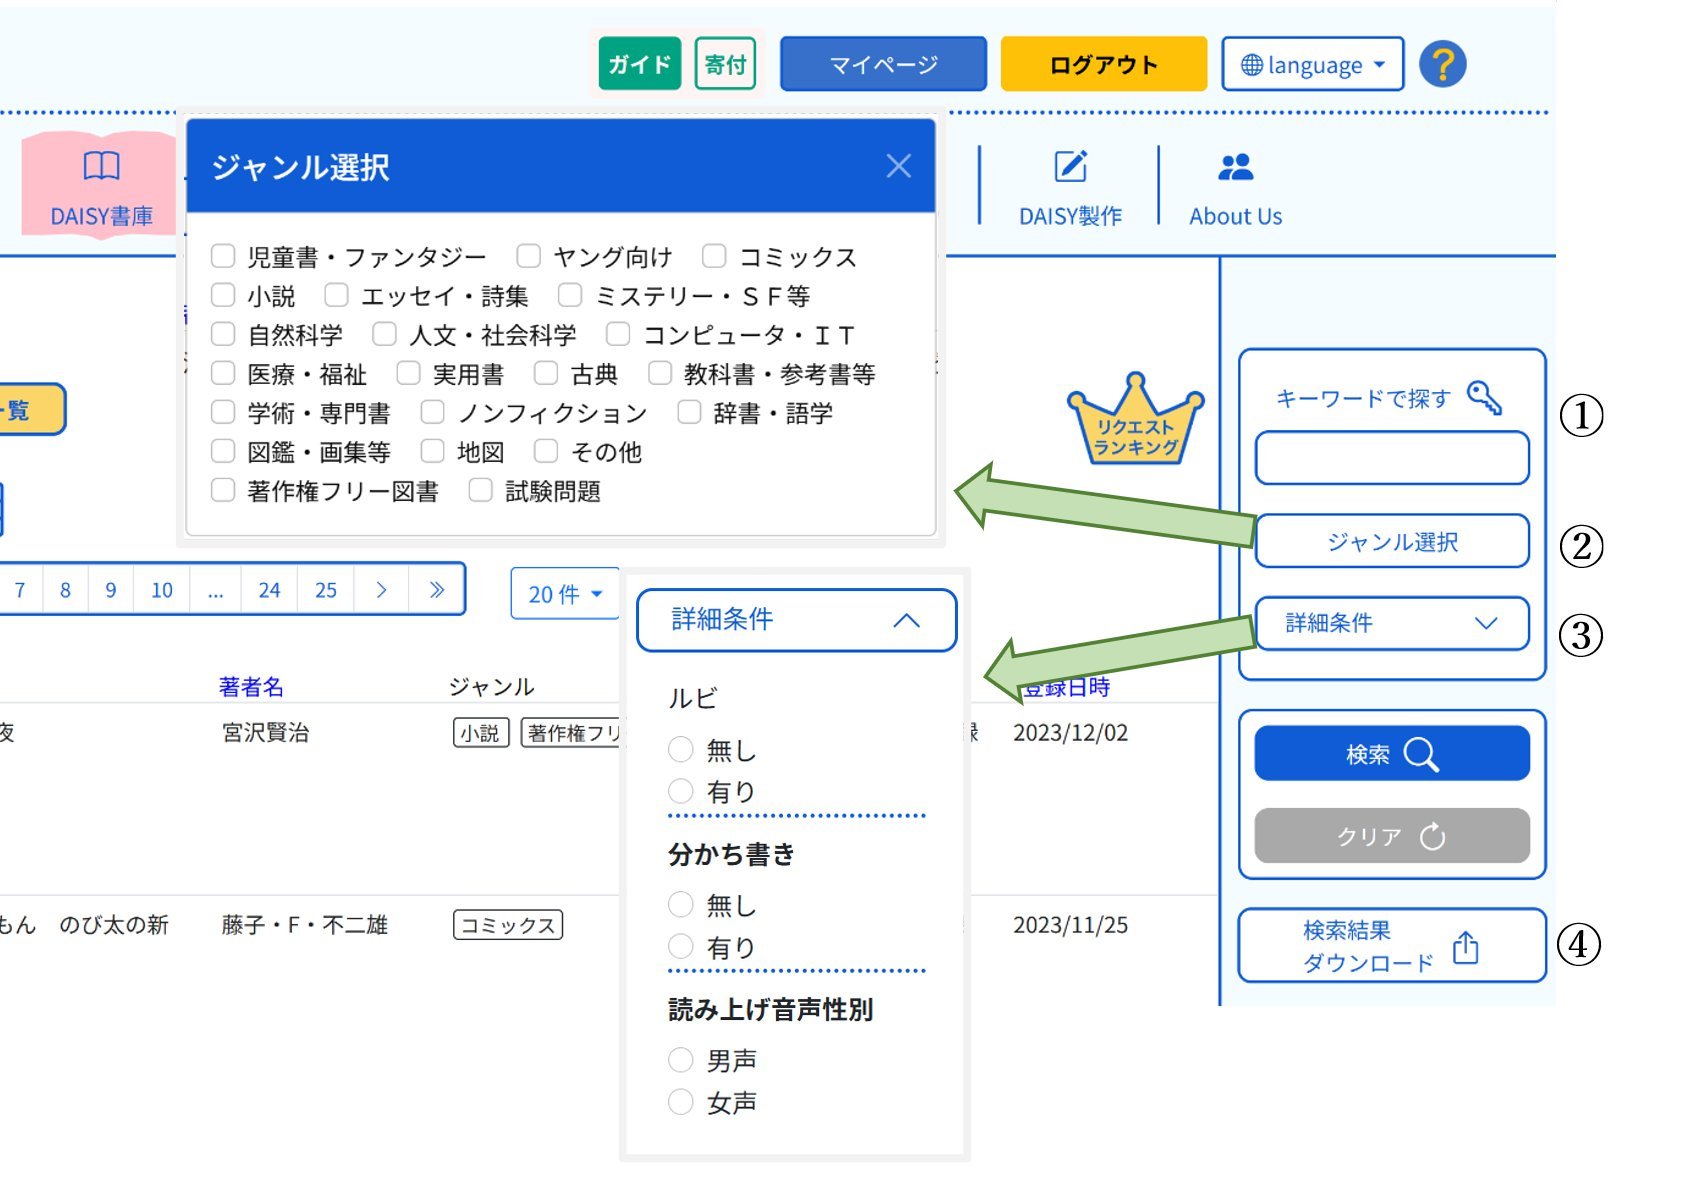Image resolution: width=1695 pixels, height=1182 pixels.
Task: Select ルビ 有り radio button
Action: 680,791
